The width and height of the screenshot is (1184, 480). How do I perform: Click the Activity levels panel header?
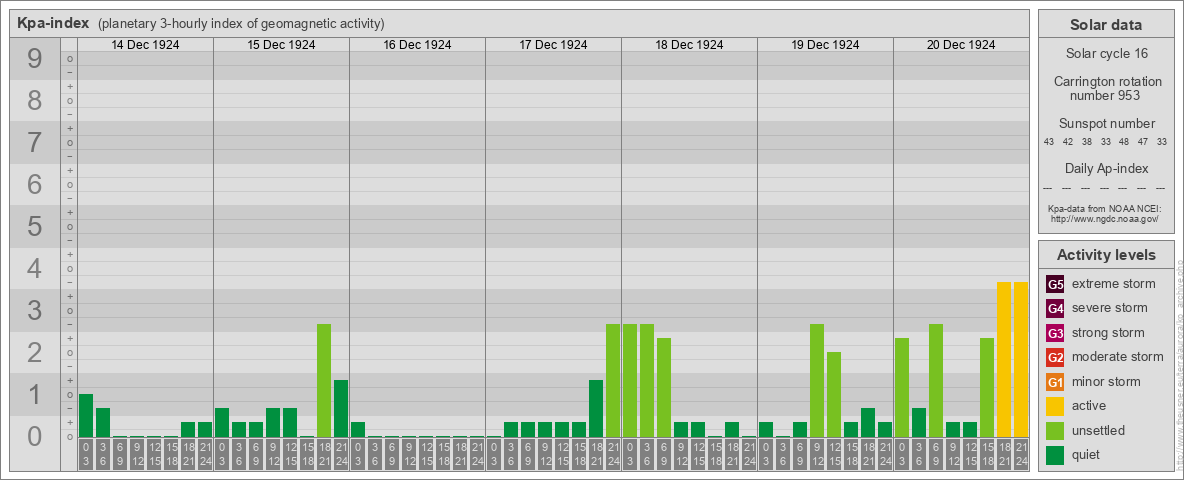(x=1105, y=255)
